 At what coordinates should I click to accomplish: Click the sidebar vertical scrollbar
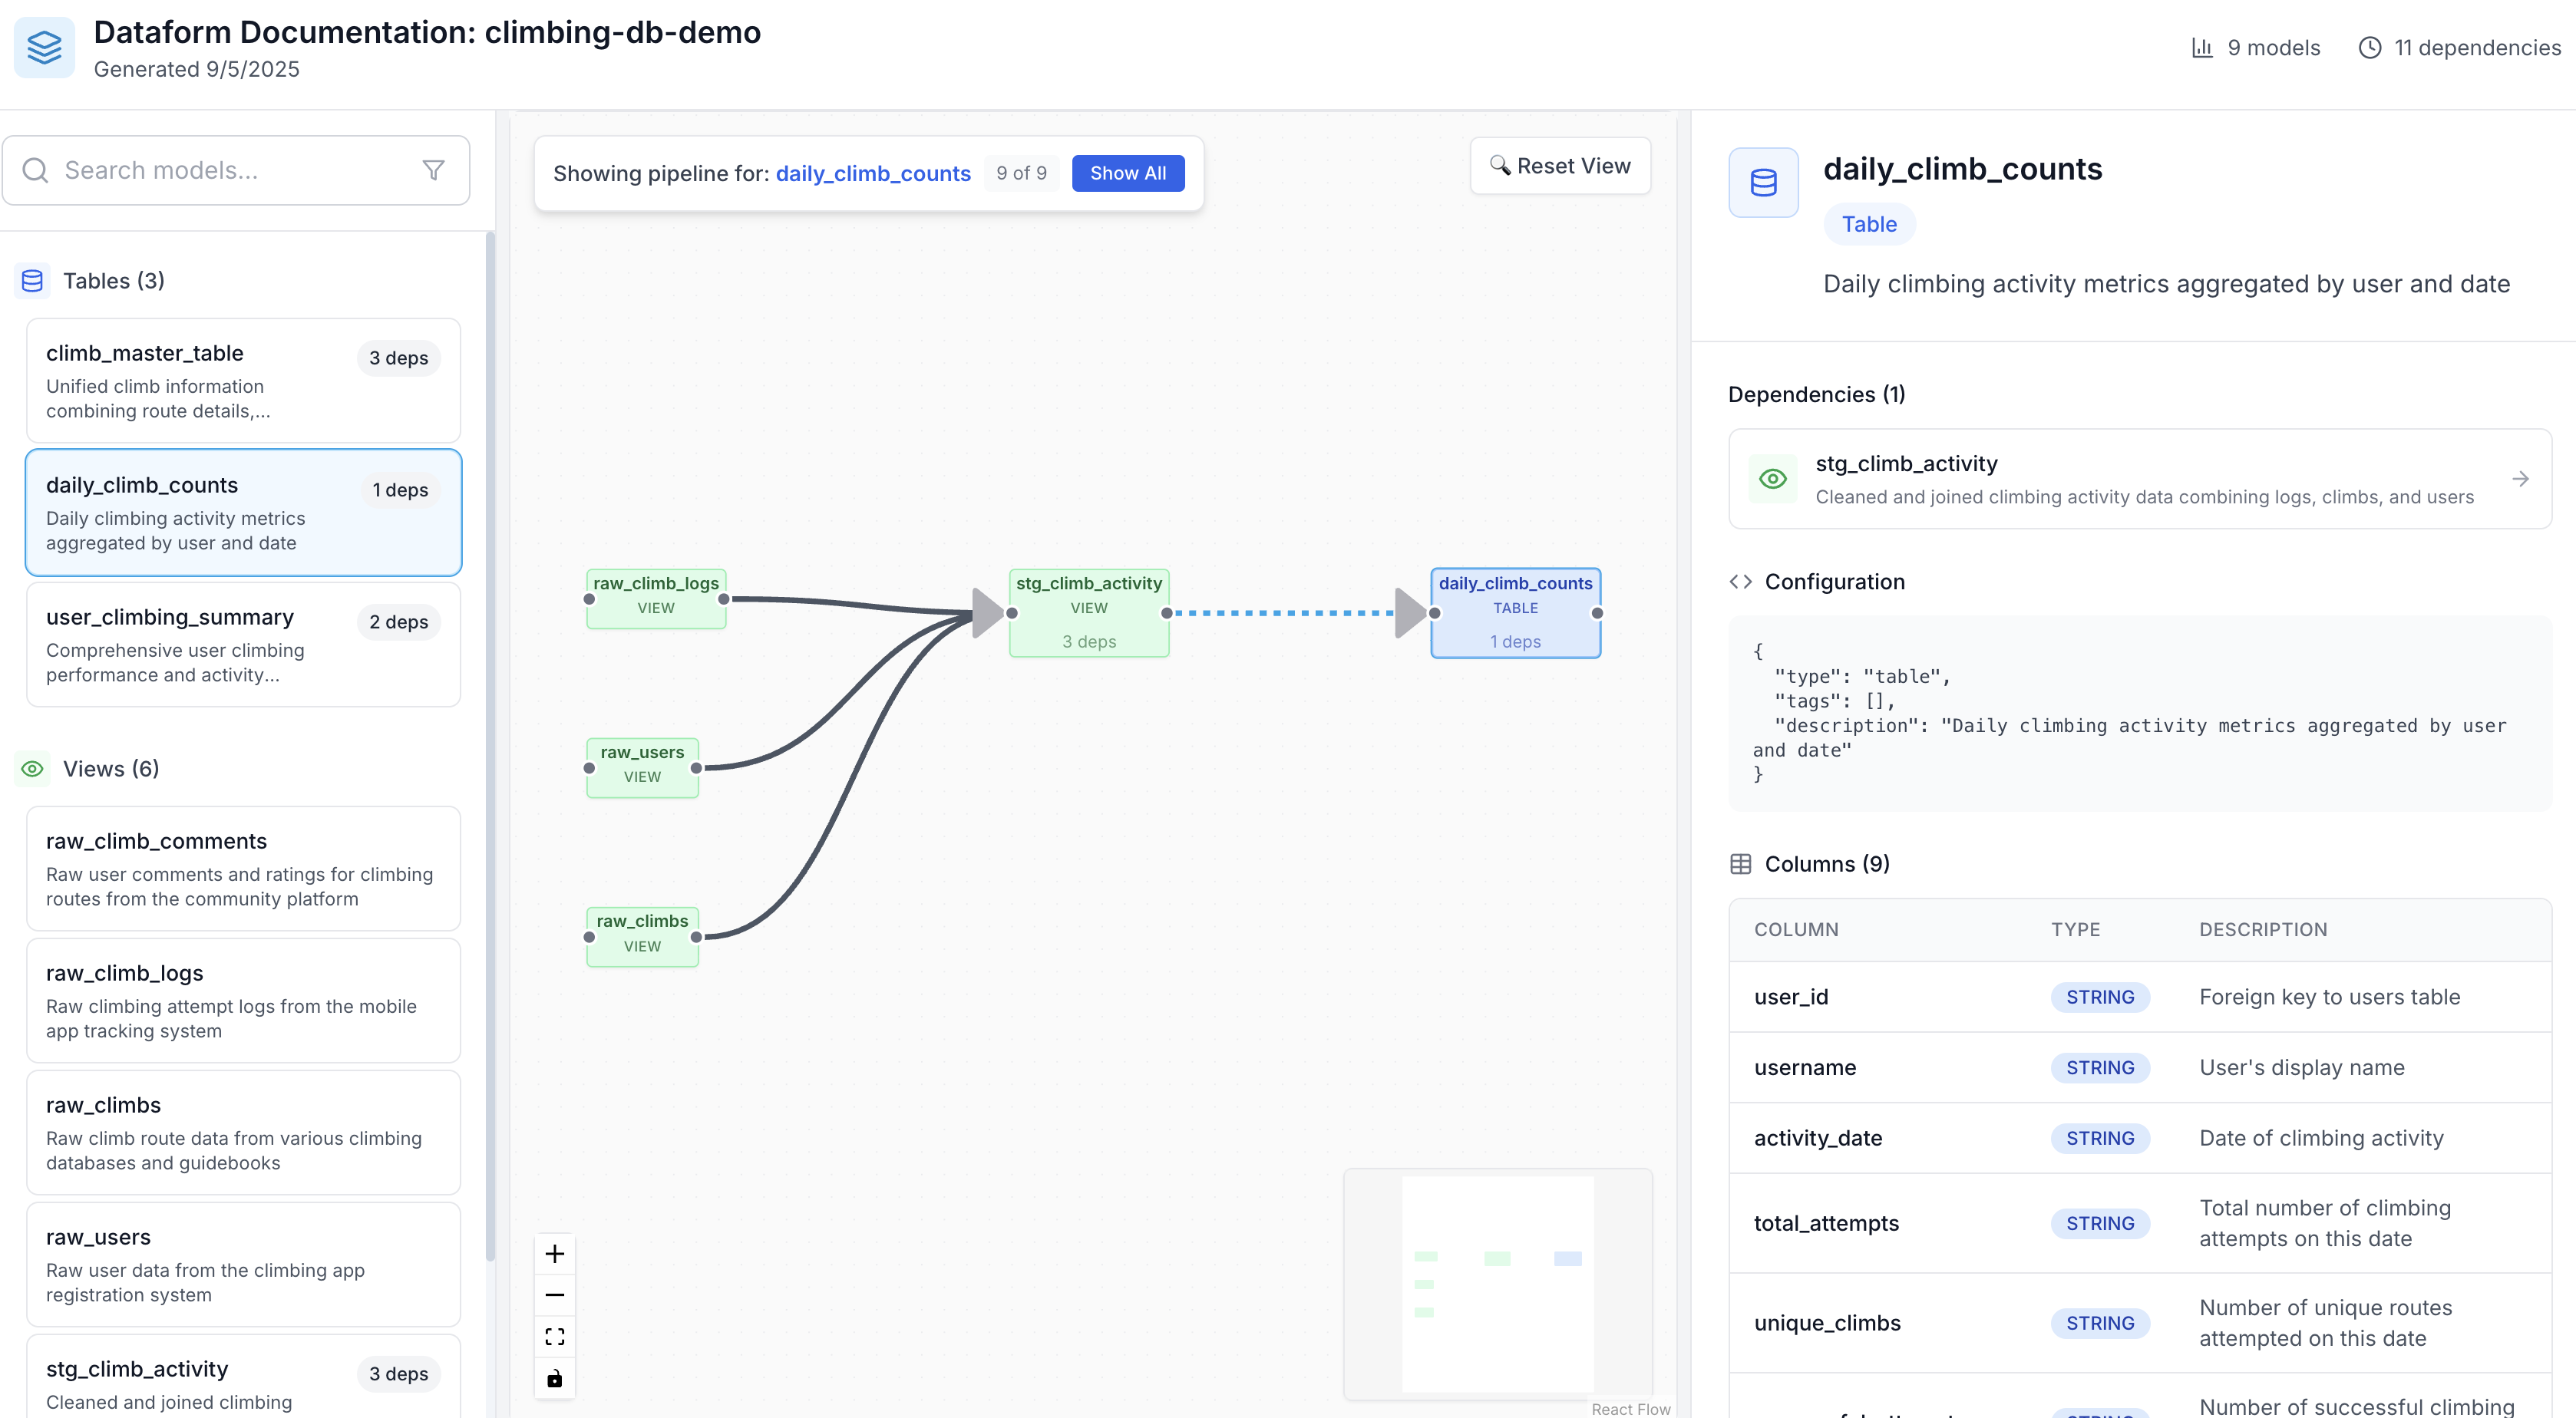click(490, 746)
